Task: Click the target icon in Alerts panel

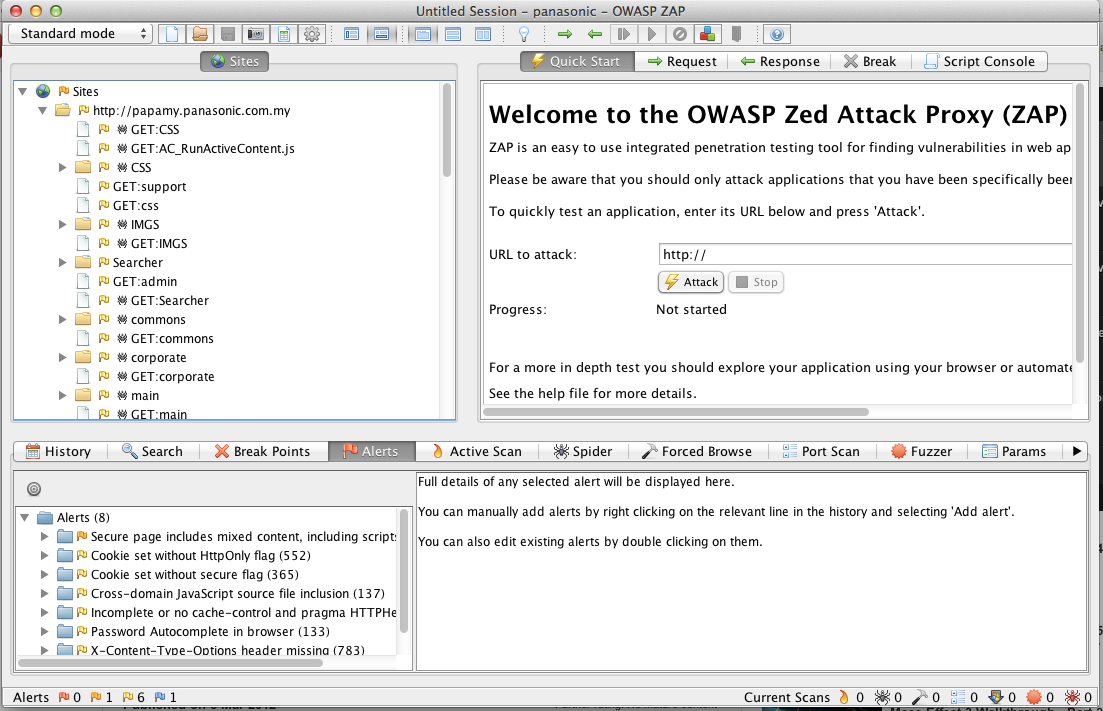Action: (33, 489)
